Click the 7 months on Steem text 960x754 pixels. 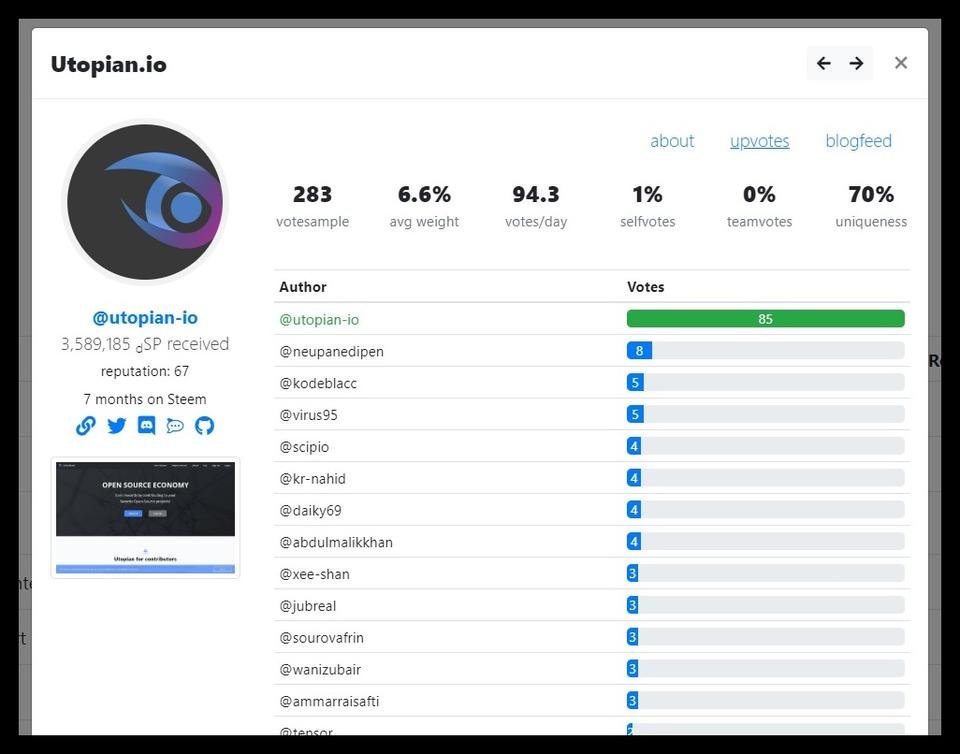pyautogui.click(x=145, y=399)
